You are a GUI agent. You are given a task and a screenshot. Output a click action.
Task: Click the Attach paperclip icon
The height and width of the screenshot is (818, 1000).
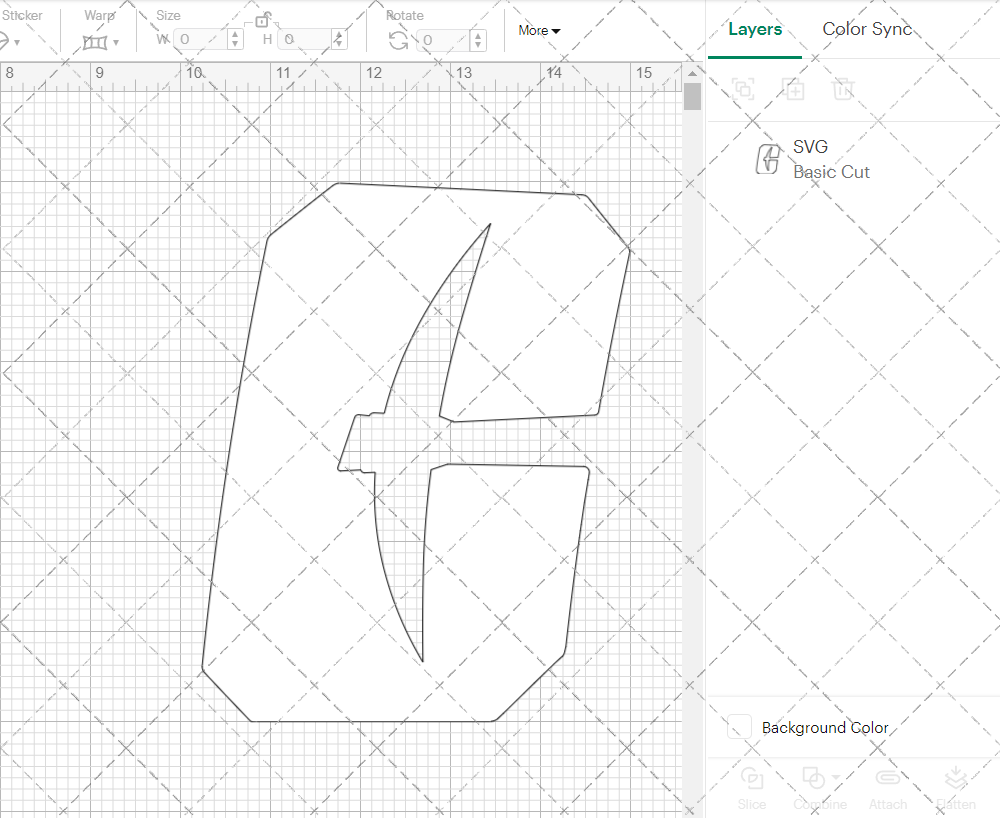[887, 778]
